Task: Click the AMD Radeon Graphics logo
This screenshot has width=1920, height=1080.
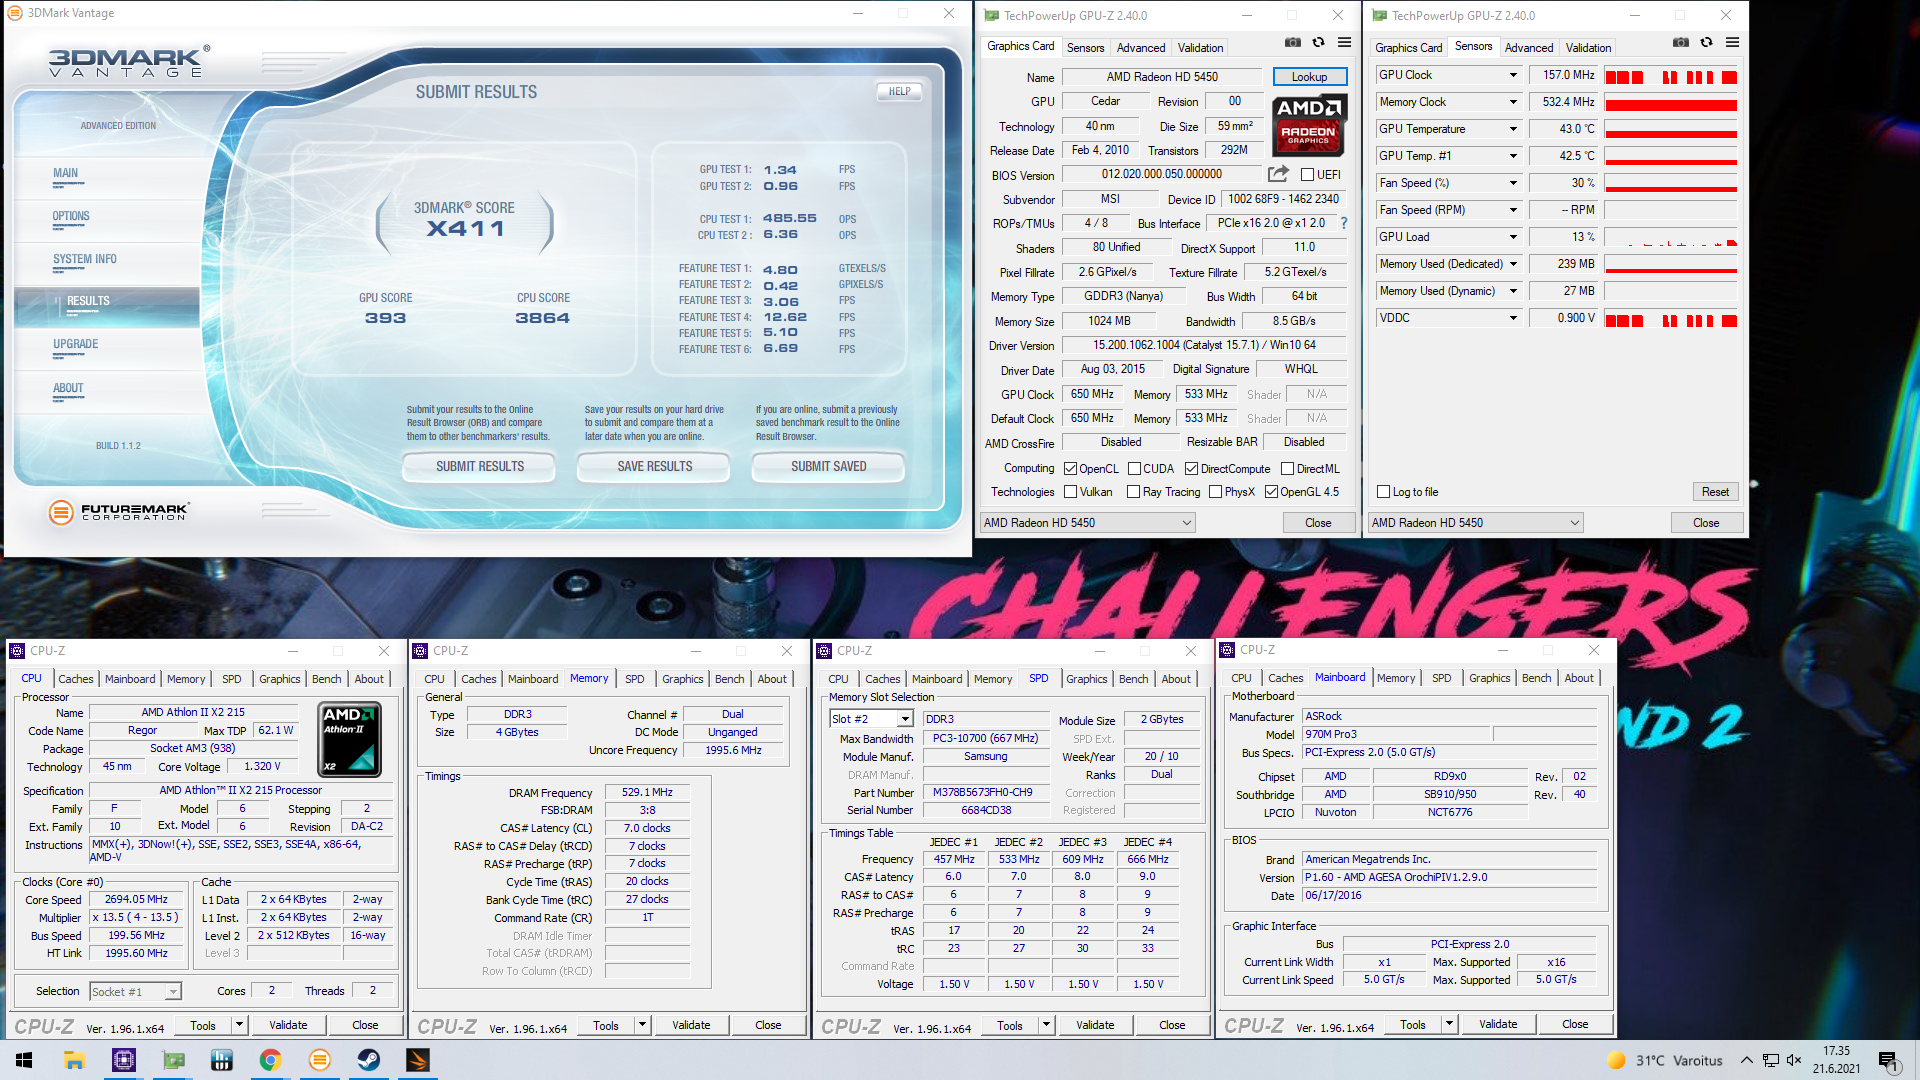Action: click(1309, 124)
